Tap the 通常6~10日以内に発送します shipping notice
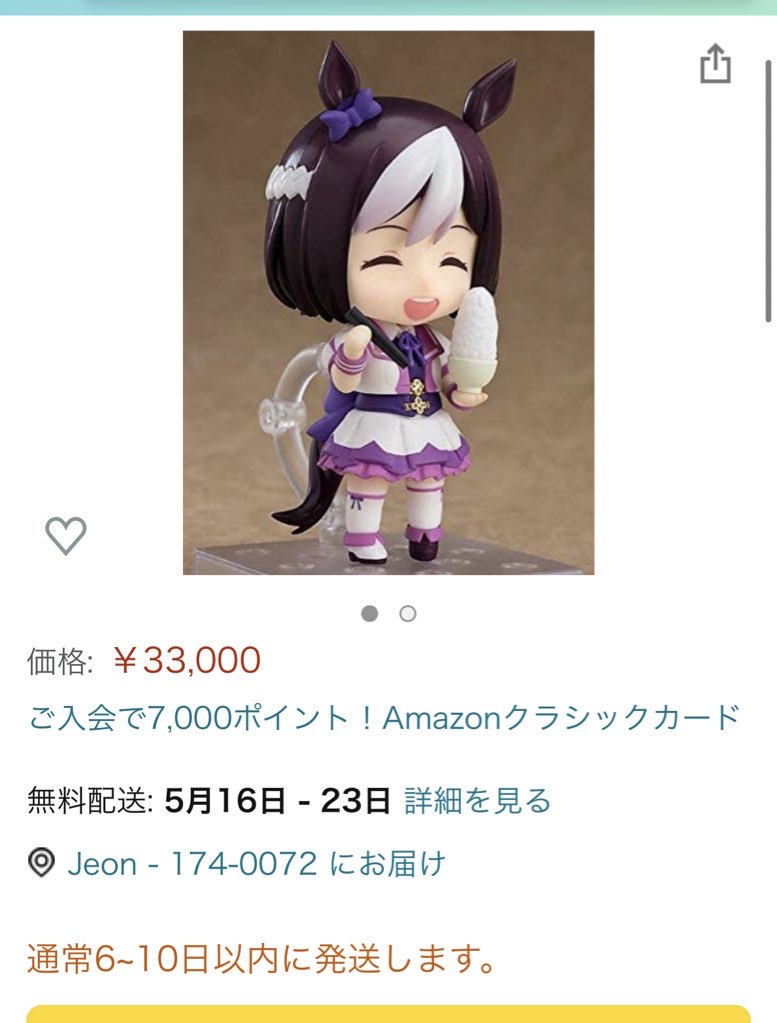Screen dimensions: 777x1023 (262, 959)
